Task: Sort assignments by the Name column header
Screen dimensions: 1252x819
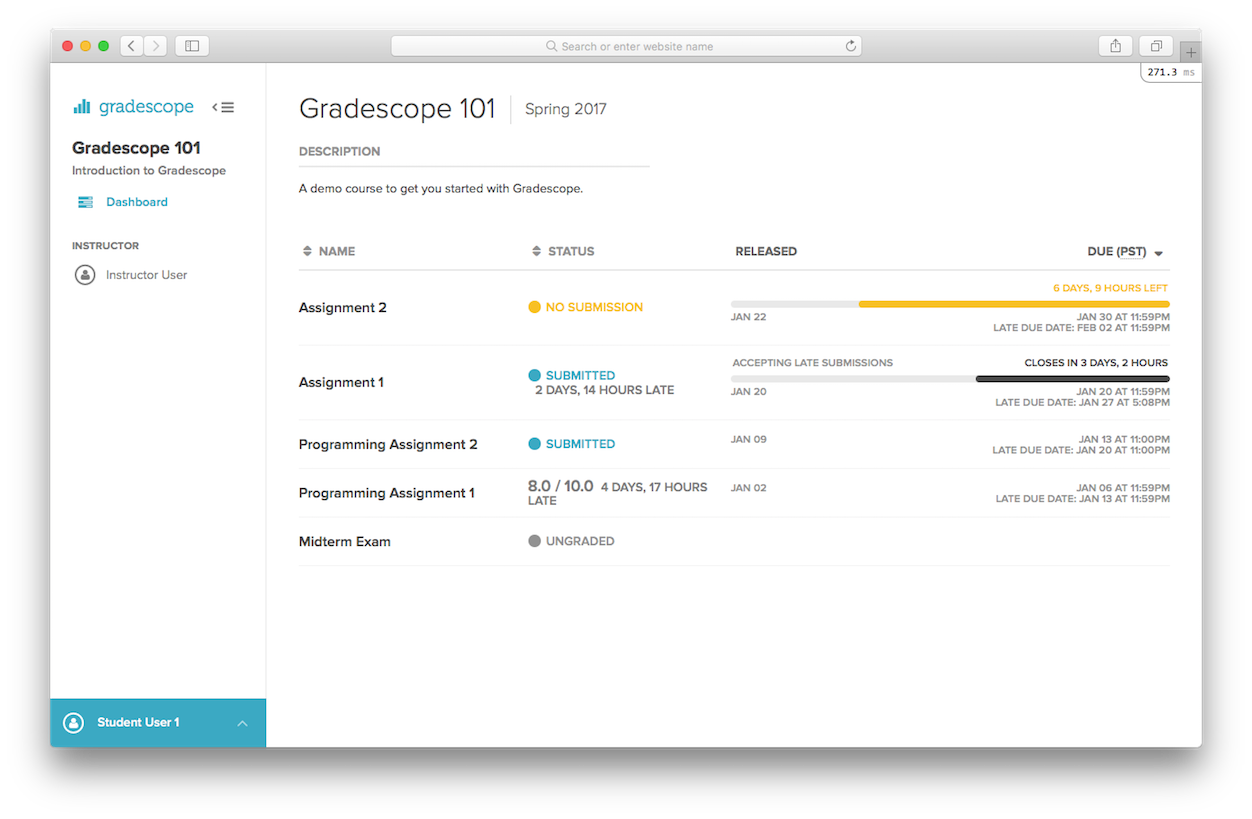Action: click(x=329, y=251)
